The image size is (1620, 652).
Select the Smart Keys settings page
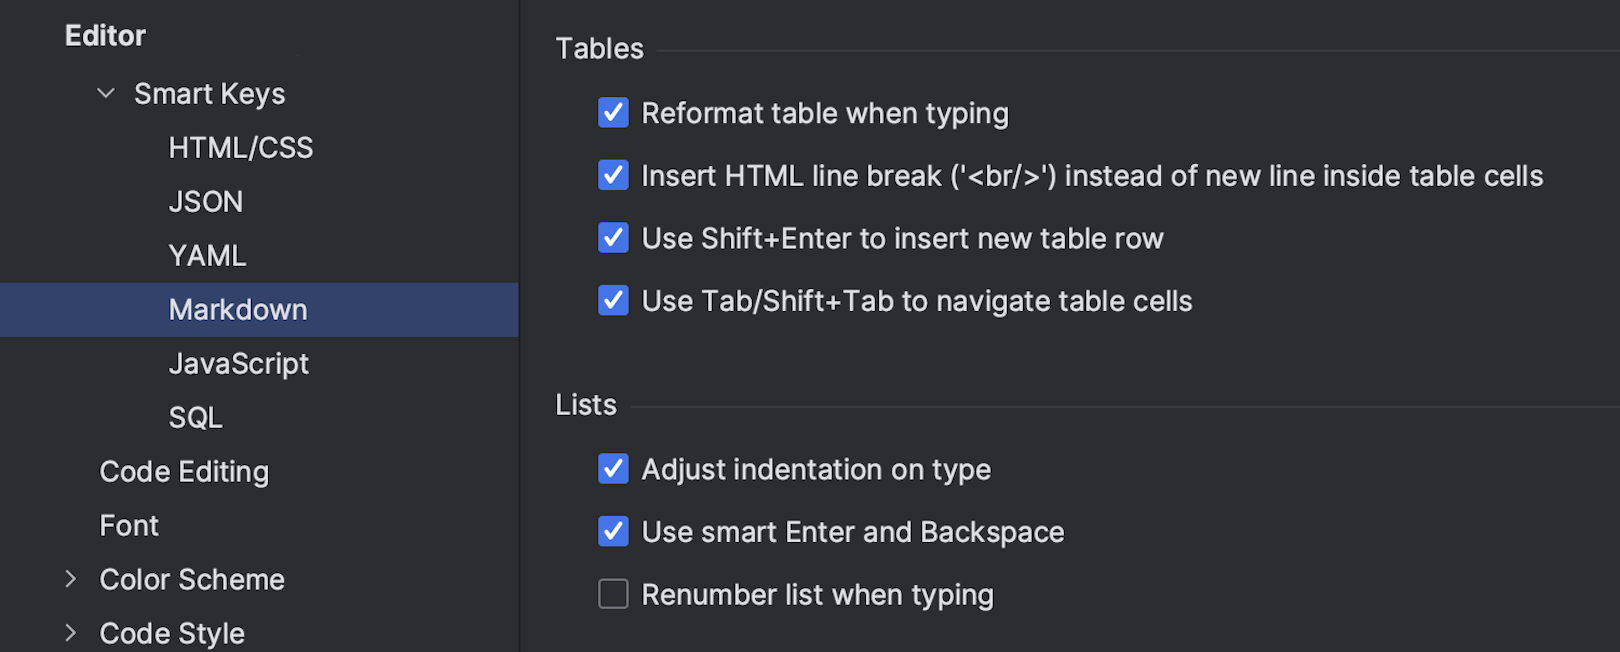(209, 94)
